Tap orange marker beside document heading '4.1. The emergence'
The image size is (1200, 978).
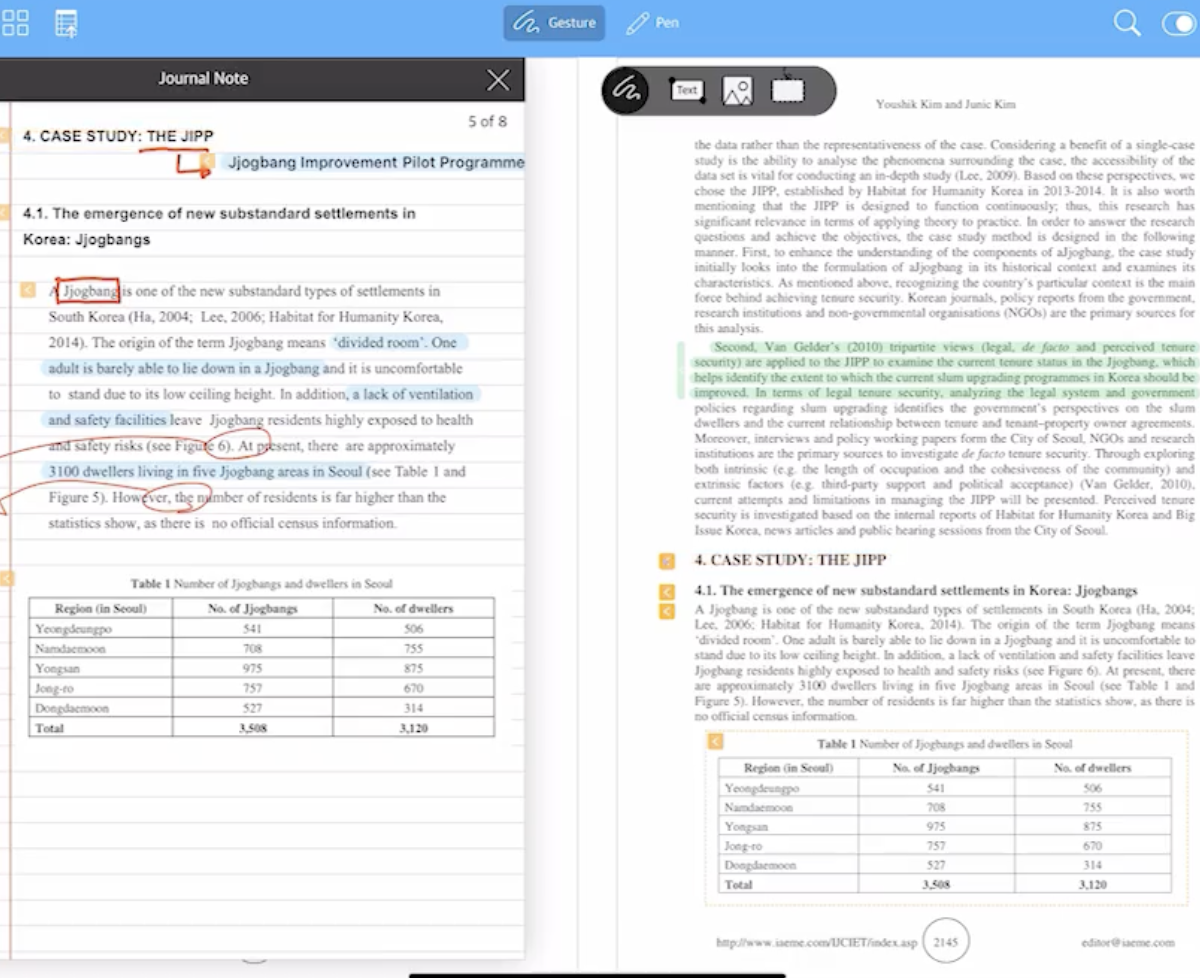point(667,591)
